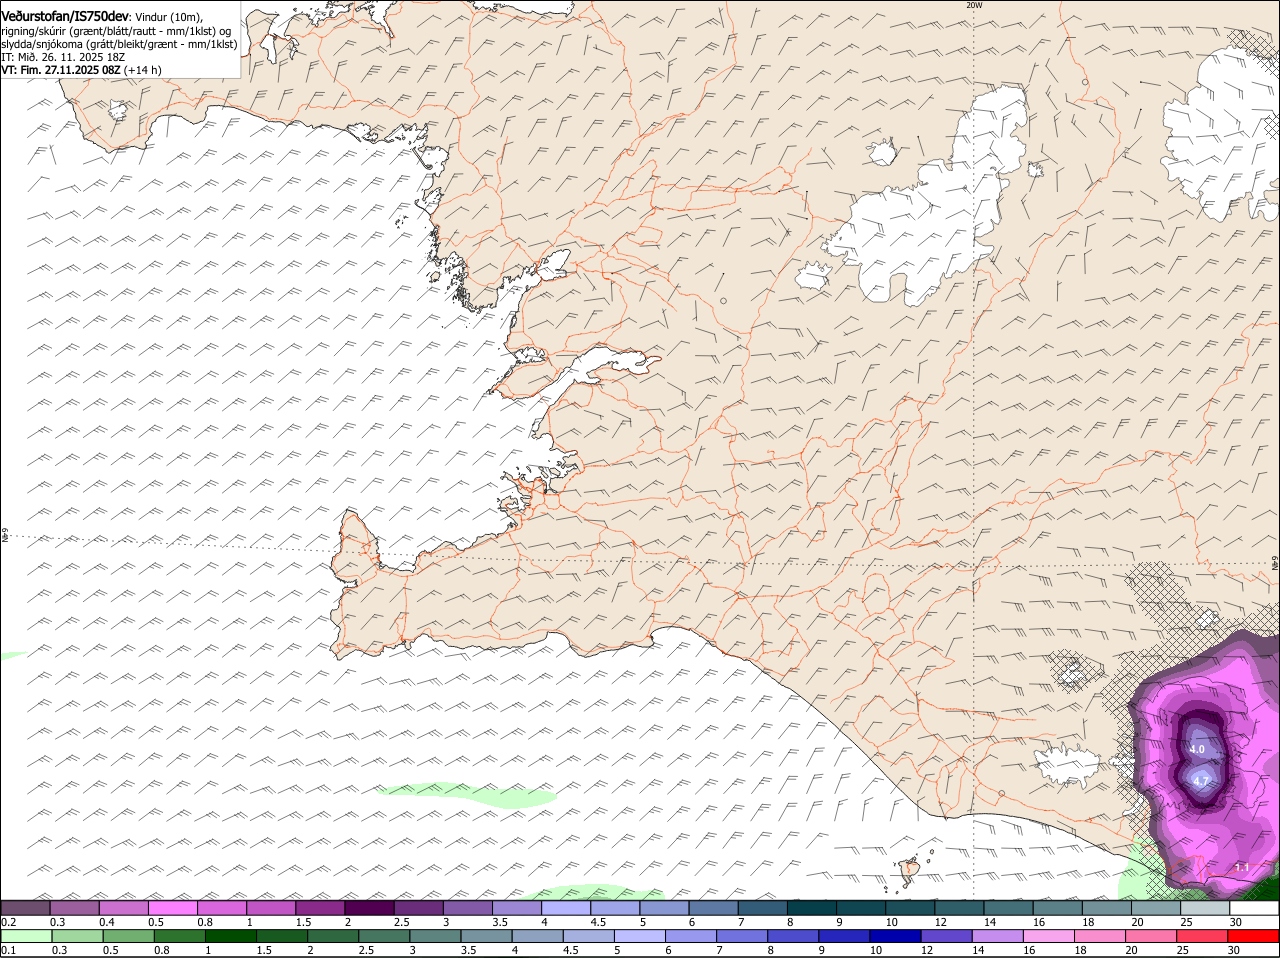Select lower legend swatch between 5 and 6
The height and width of the screenshot is (958, 1280).
(x=642, y=936)
